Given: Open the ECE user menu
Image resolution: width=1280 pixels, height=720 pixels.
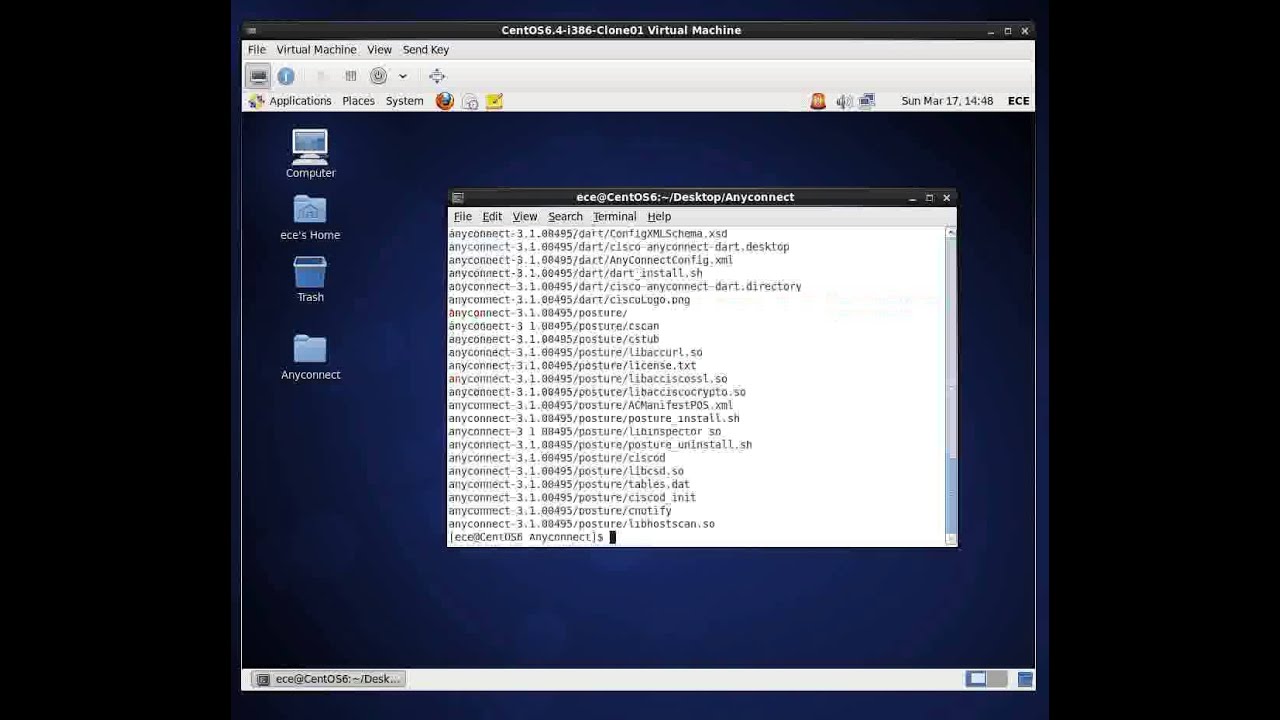Looking at the screenshot, I should pos(1019,101).
